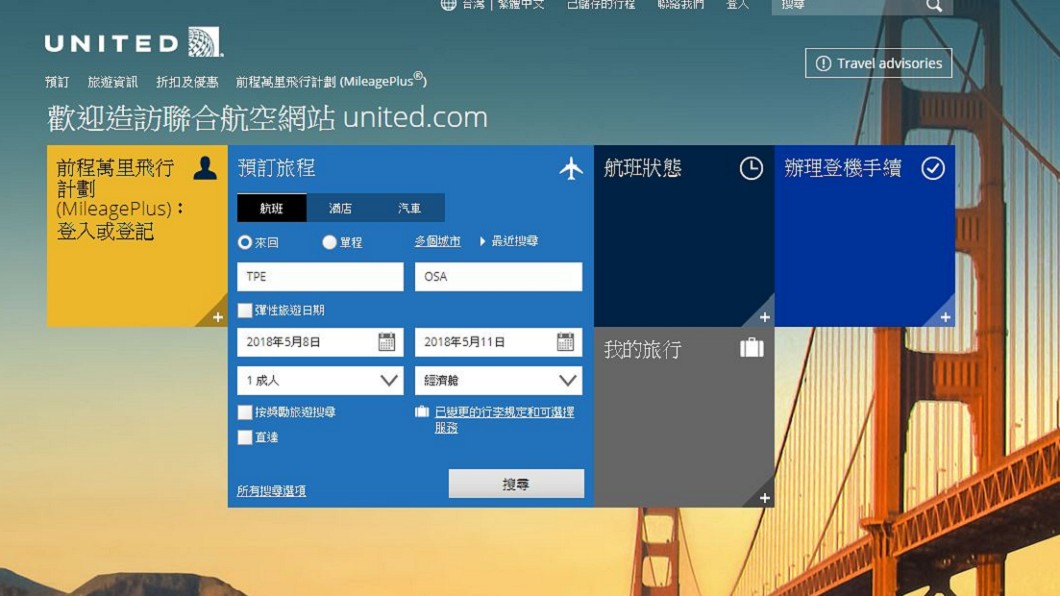The height and width of the screenshot is (596, 1060).
Task: Open the 旅遊資訊 menu
Action: pos(112,82)
